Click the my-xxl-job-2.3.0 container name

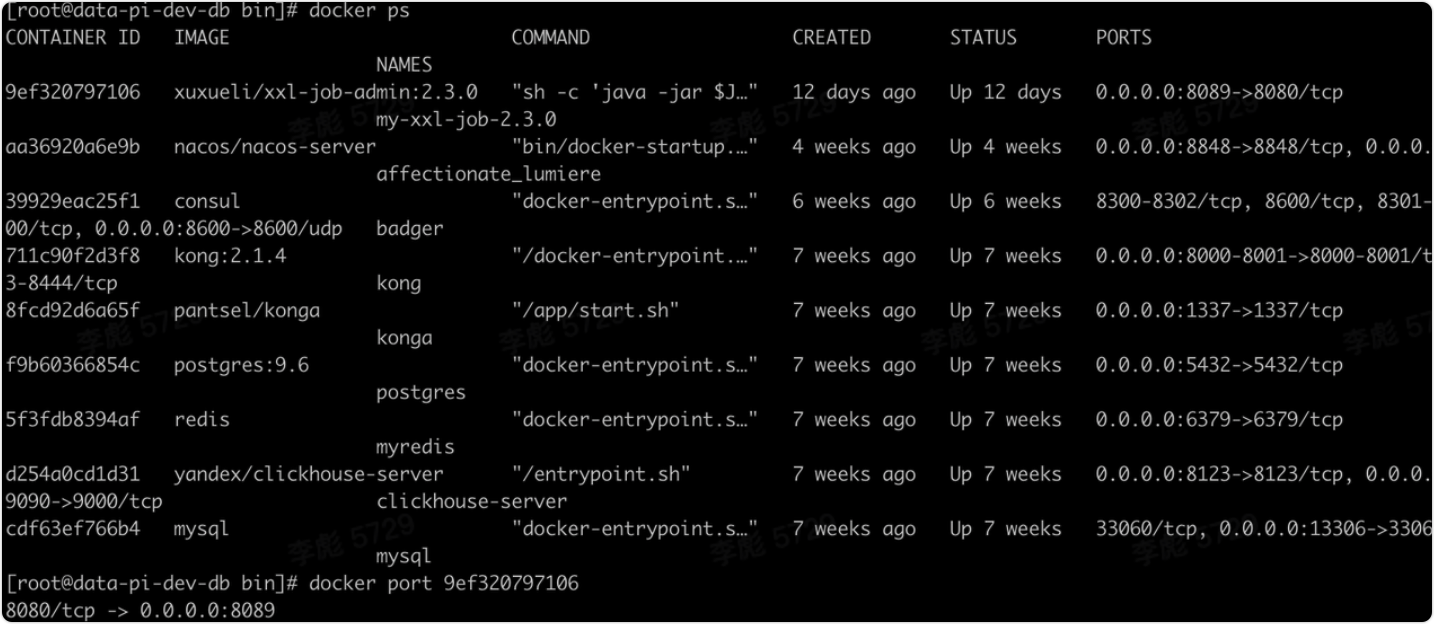click(x=466, y=119)
